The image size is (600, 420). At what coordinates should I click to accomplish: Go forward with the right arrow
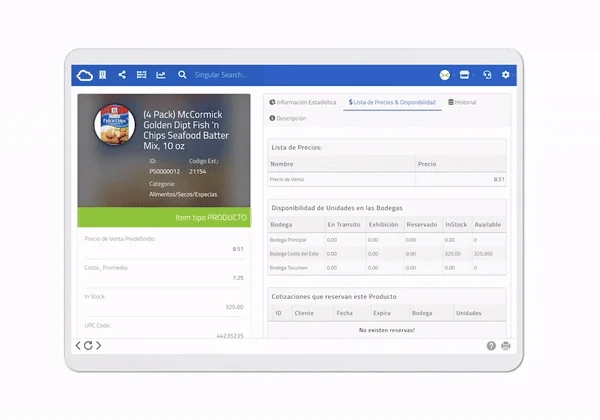pos(99,345)
